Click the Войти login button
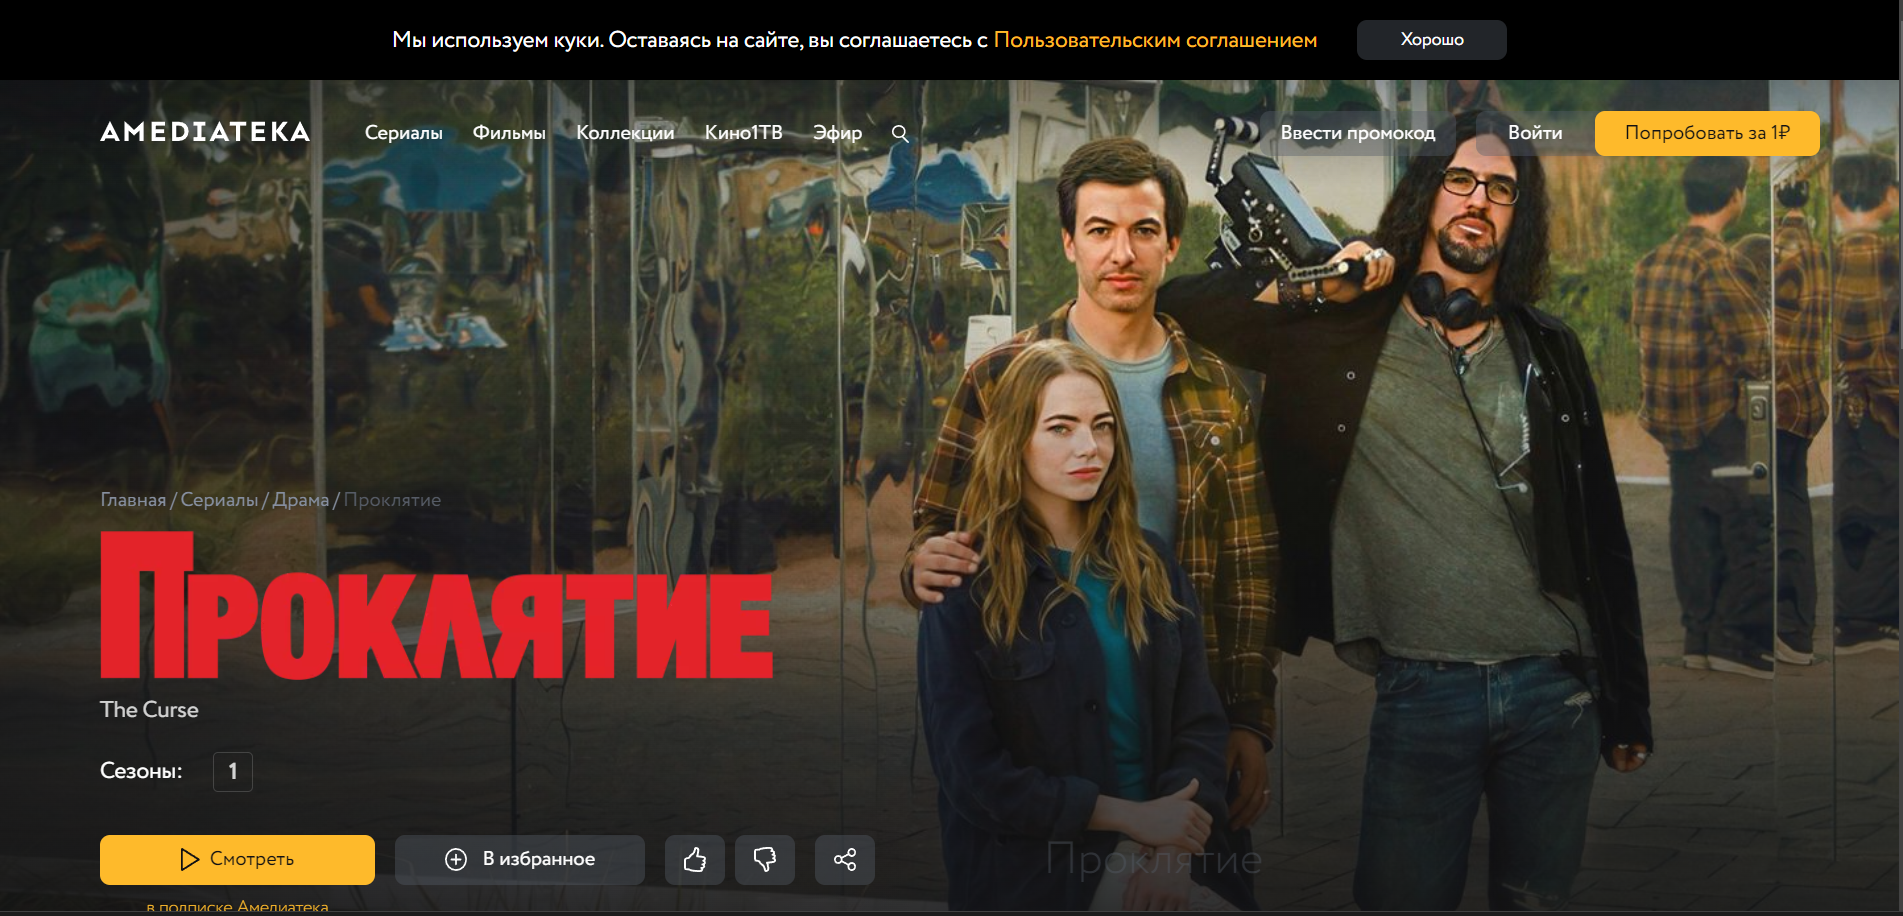The height and width of the screenshot is (916, 1903). click(x=1535, y=133)
